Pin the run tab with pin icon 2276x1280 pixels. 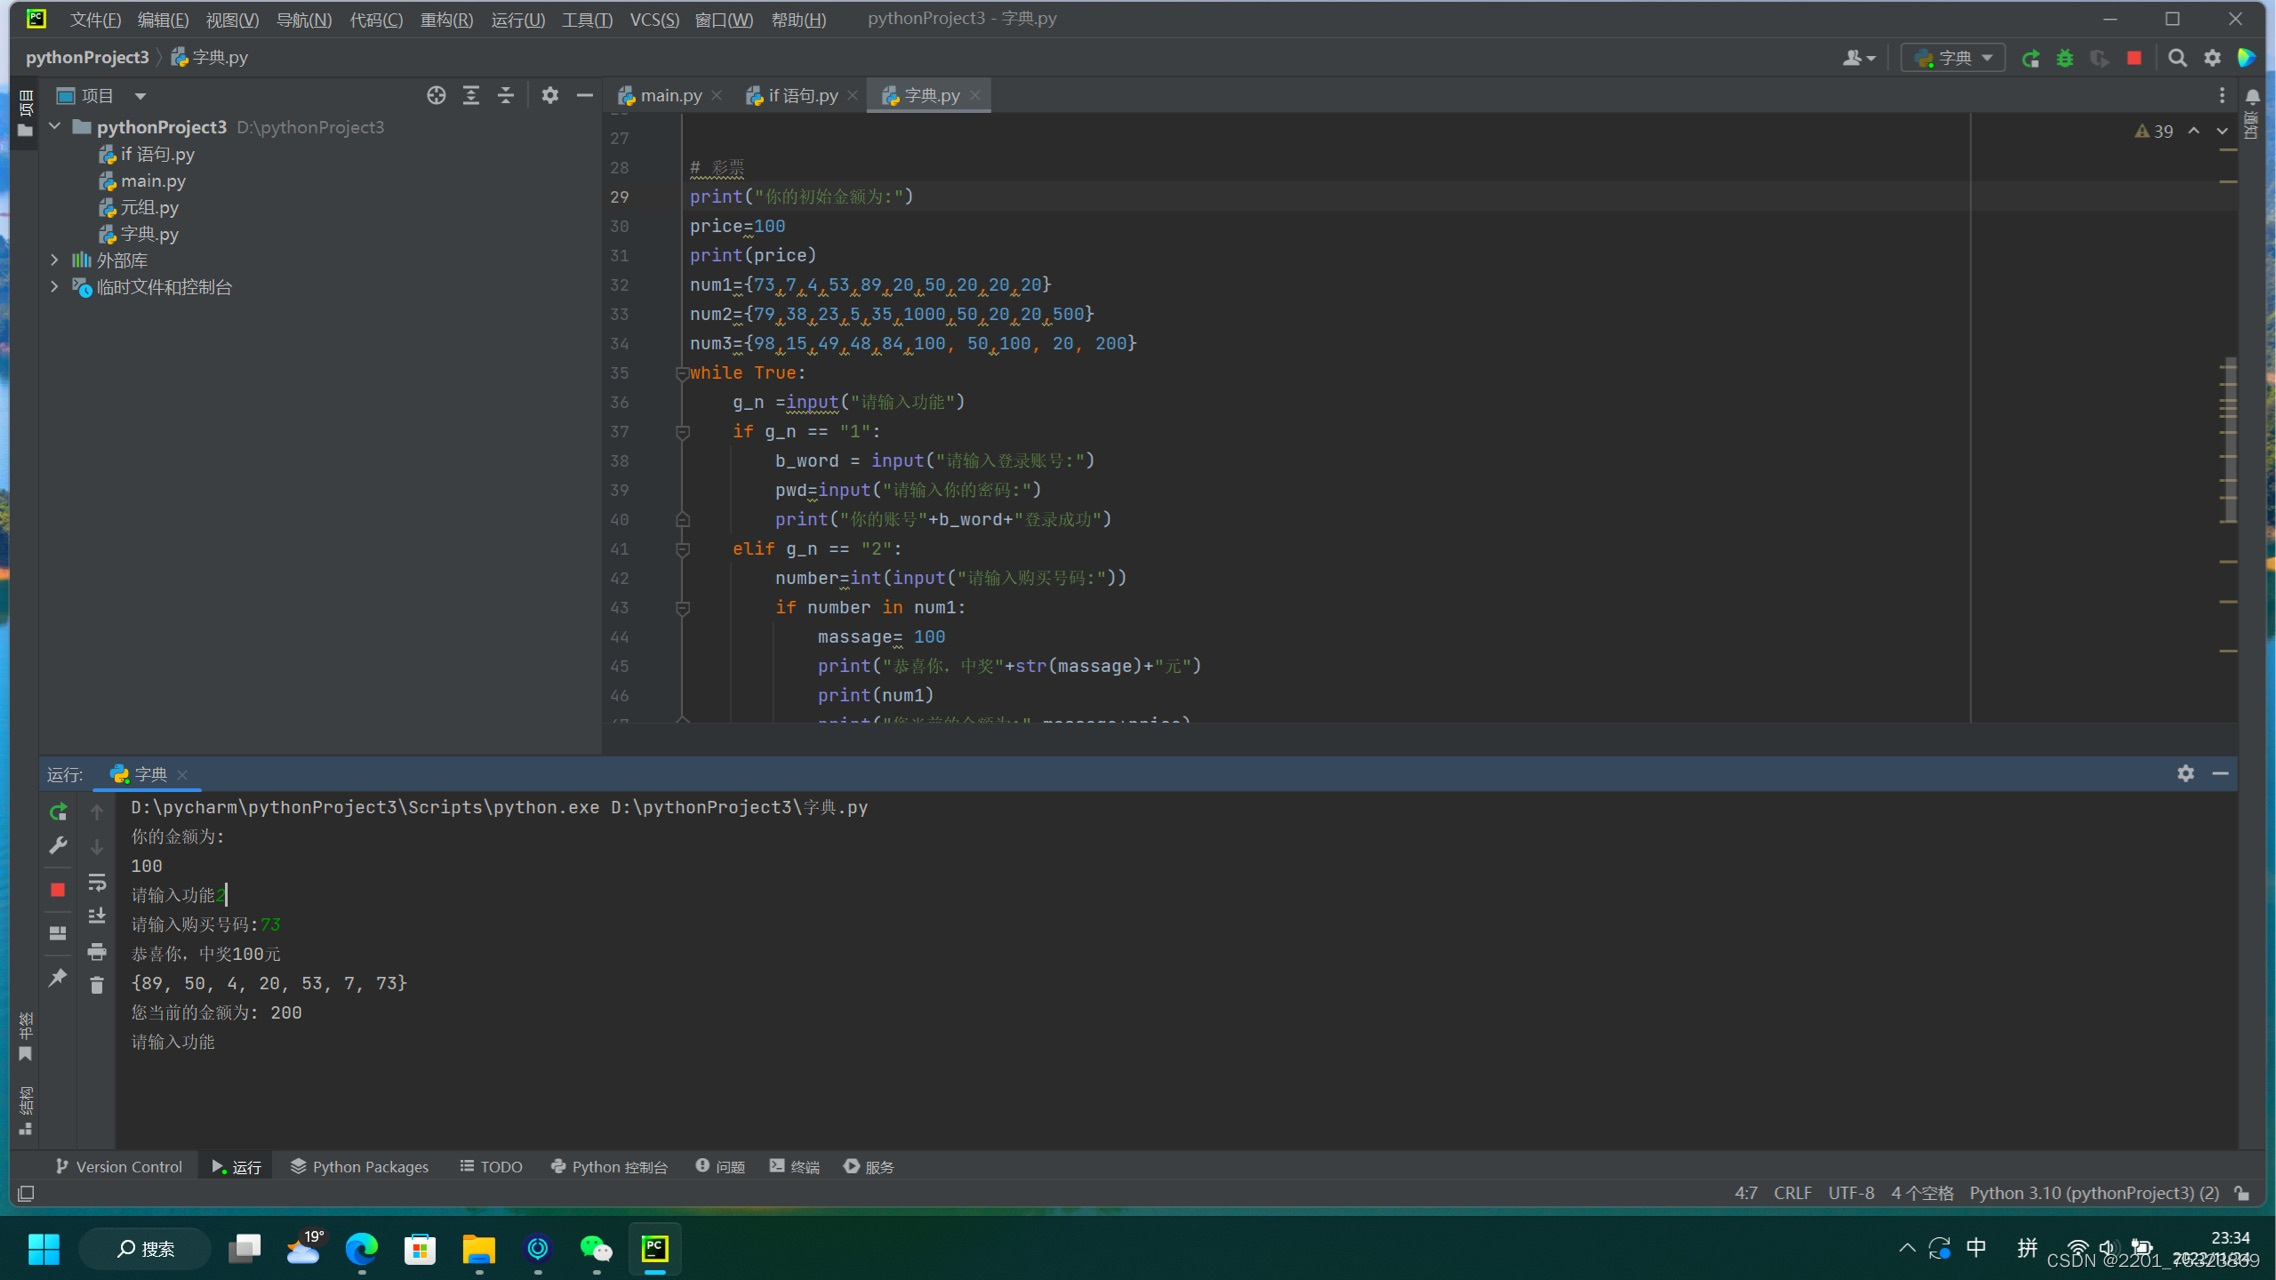58,977
